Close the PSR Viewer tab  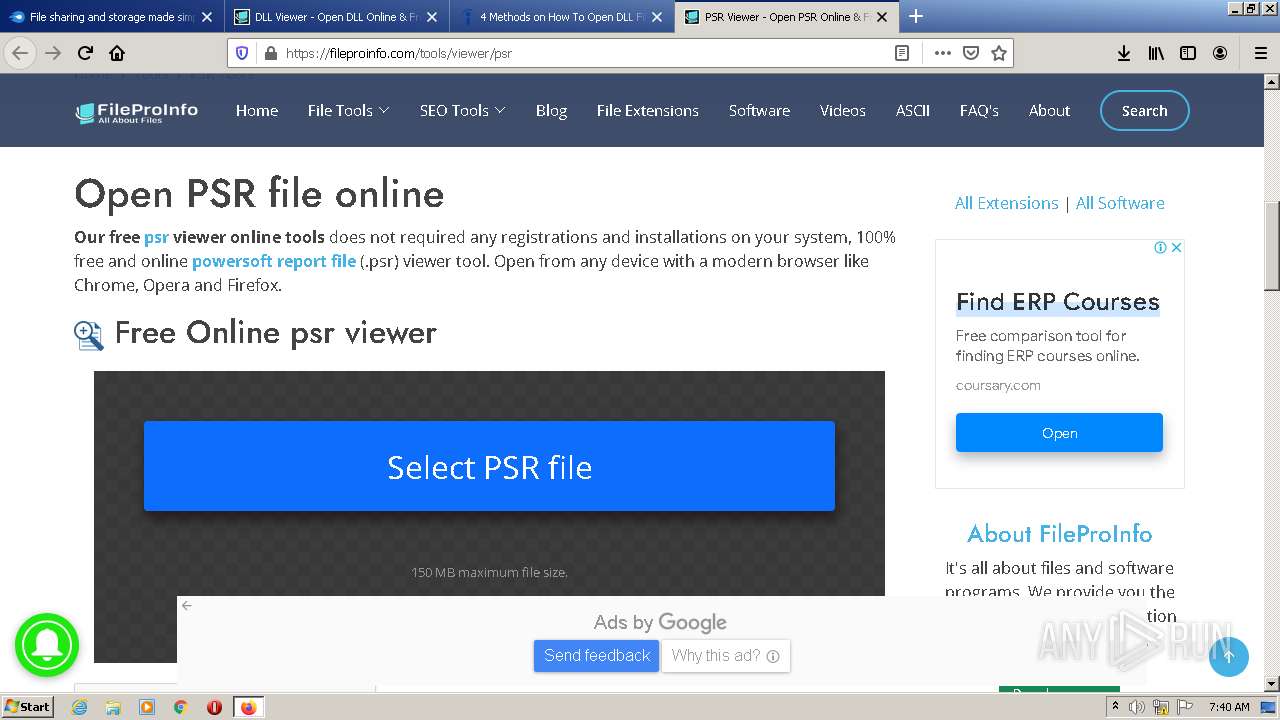point(882,17)
